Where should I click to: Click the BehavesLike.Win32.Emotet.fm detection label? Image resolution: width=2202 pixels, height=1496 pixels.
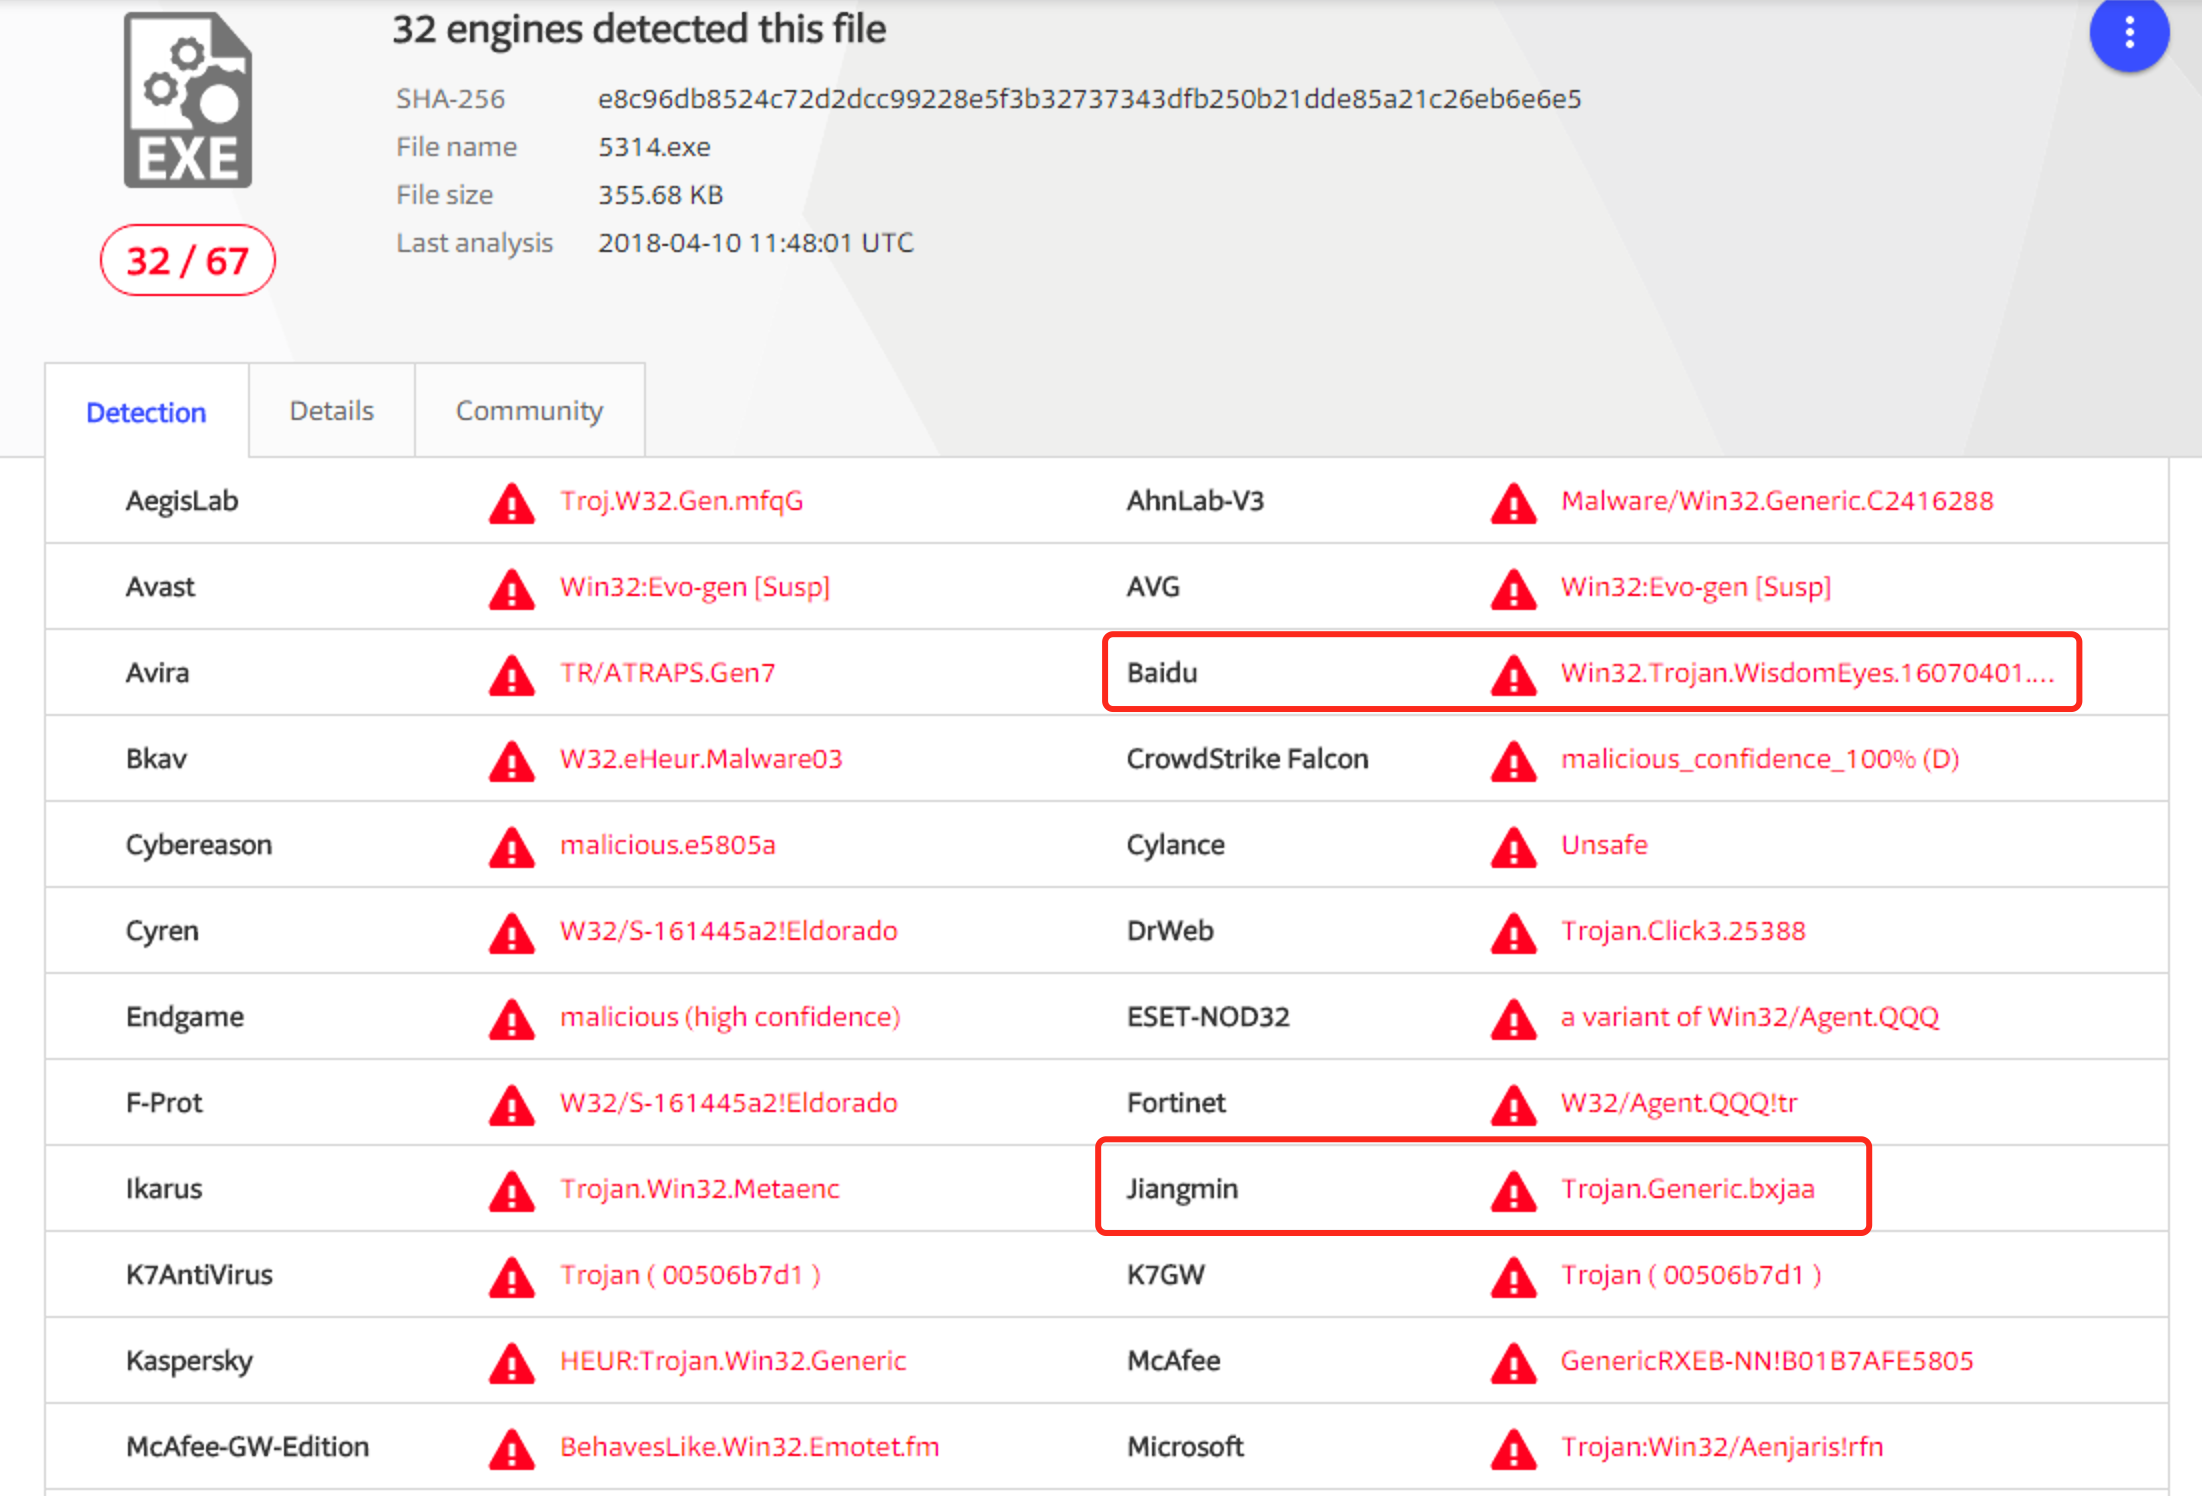point(749,1447)
